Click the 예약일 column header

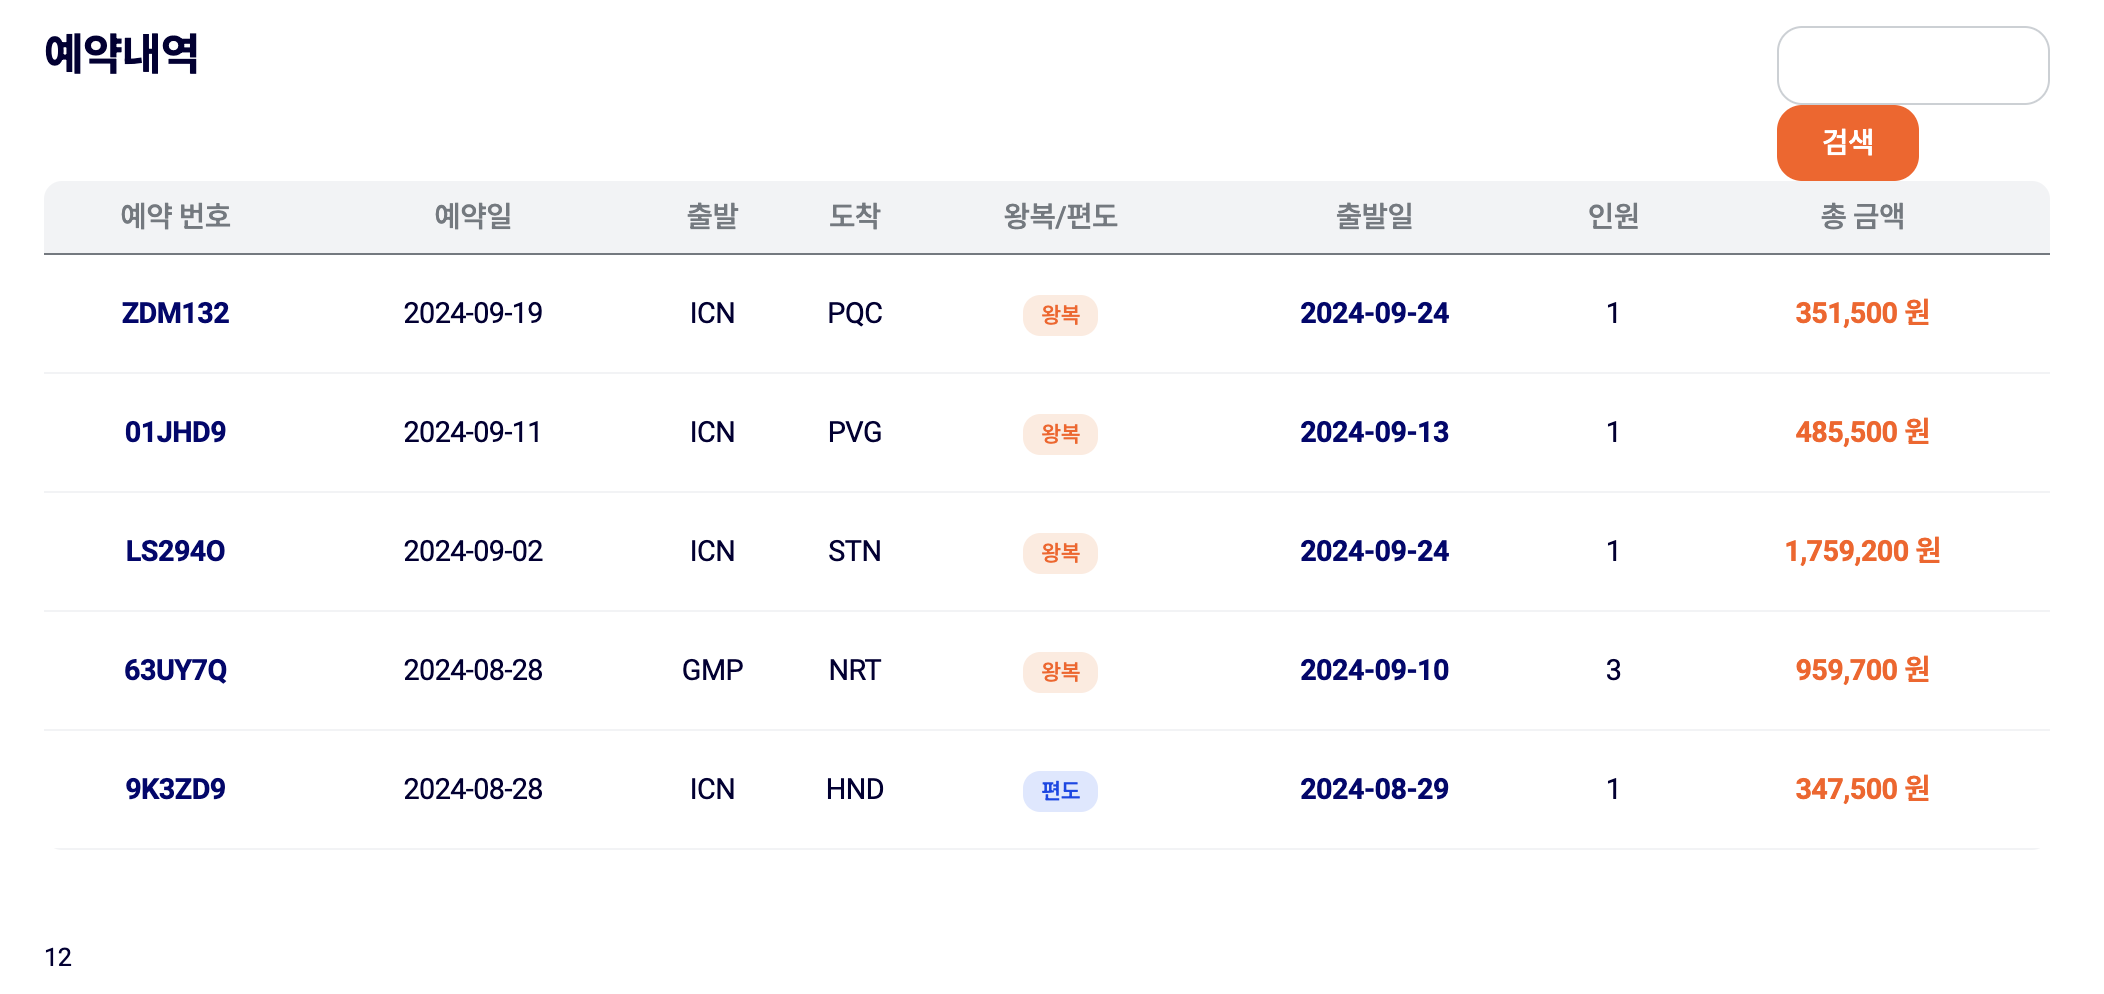pos(473,216)
